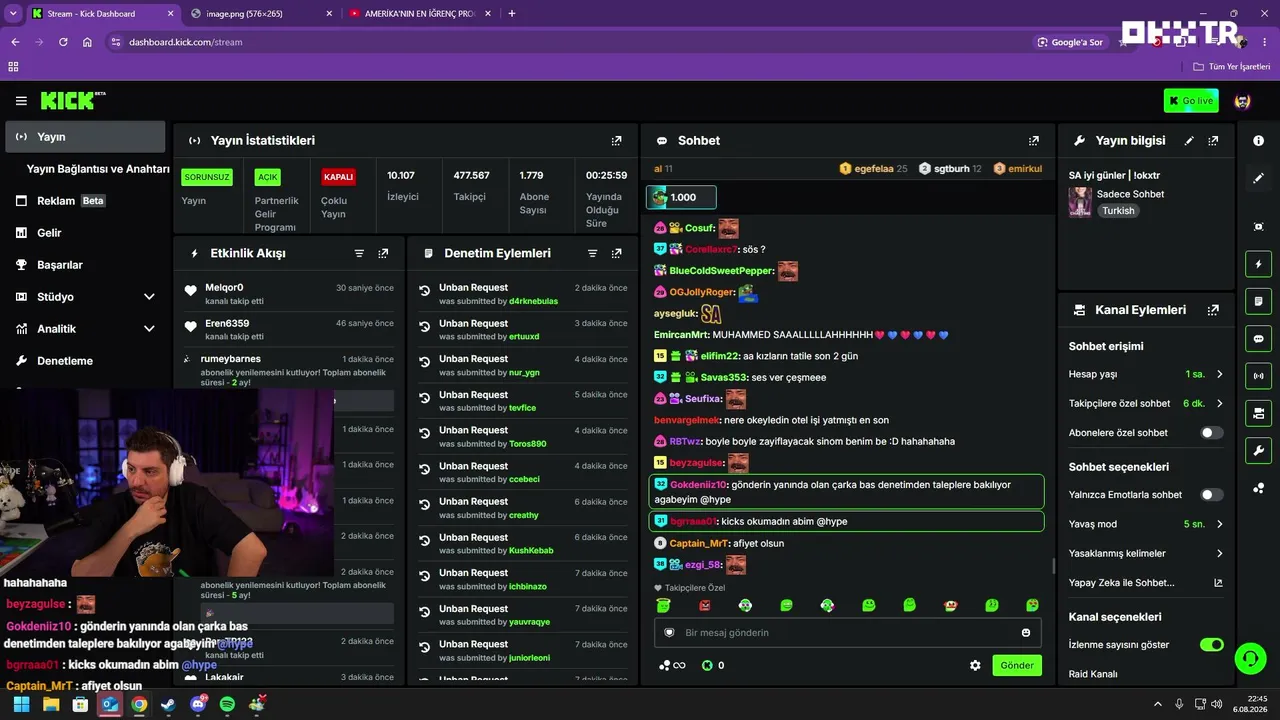Edit stream info with the pencil icon

pos(1189,141)
